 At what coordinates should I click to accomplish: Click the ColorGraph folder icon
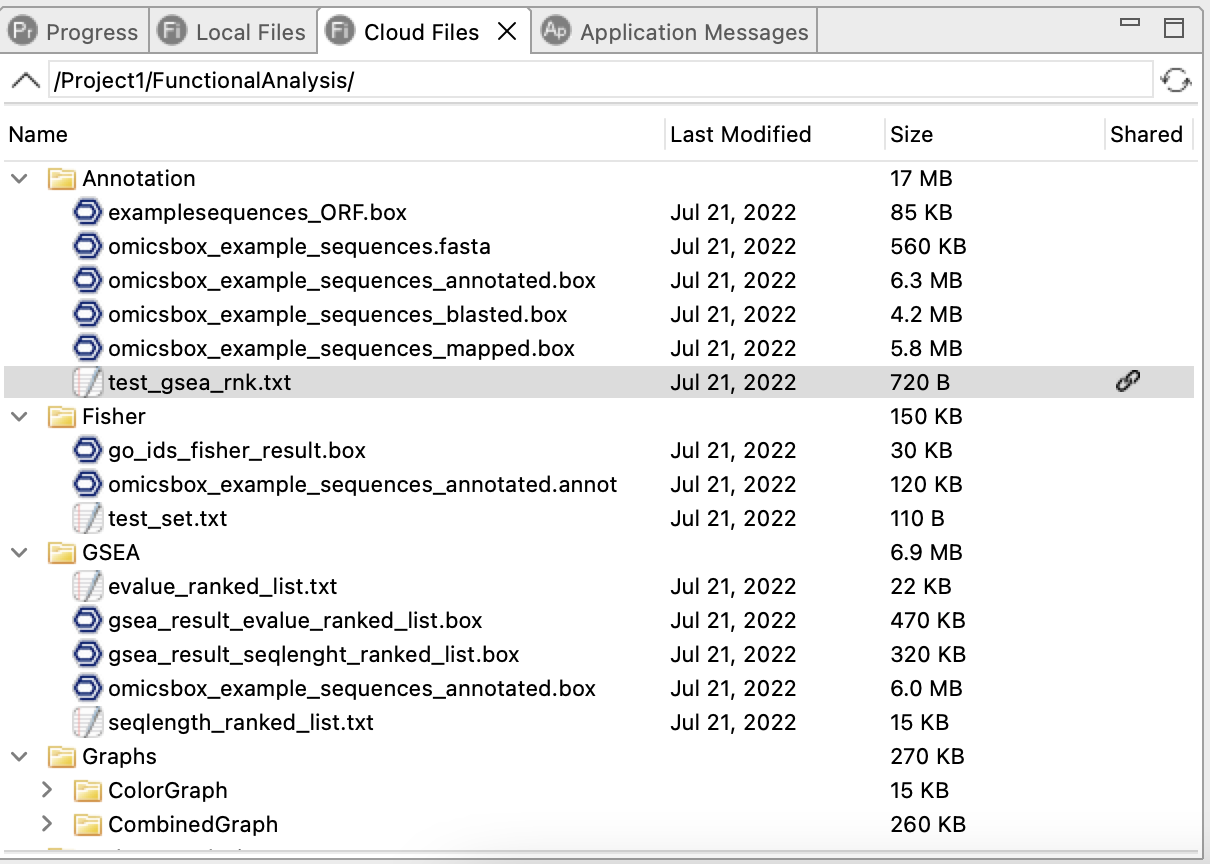[x=88, y=791]
